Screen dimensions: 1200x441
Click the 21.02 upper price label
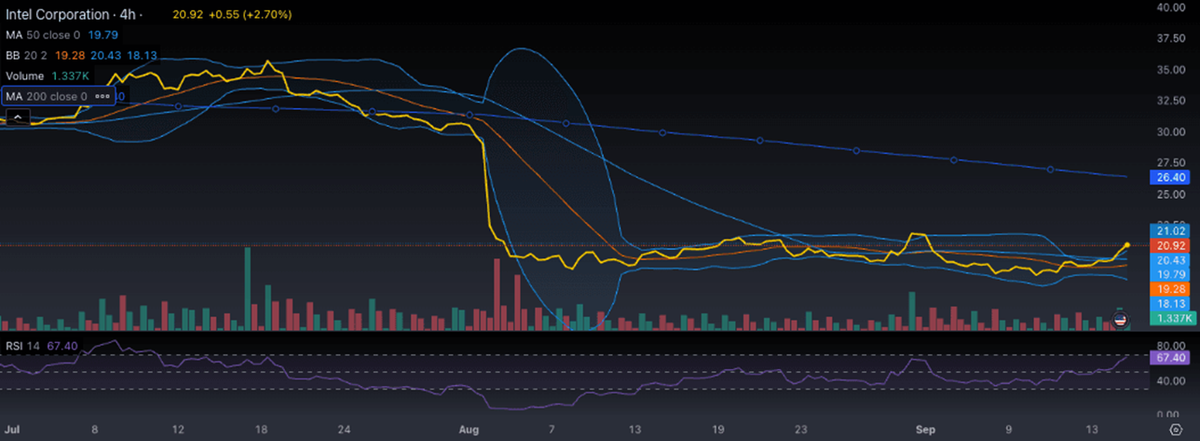(x=1170, y=231)
